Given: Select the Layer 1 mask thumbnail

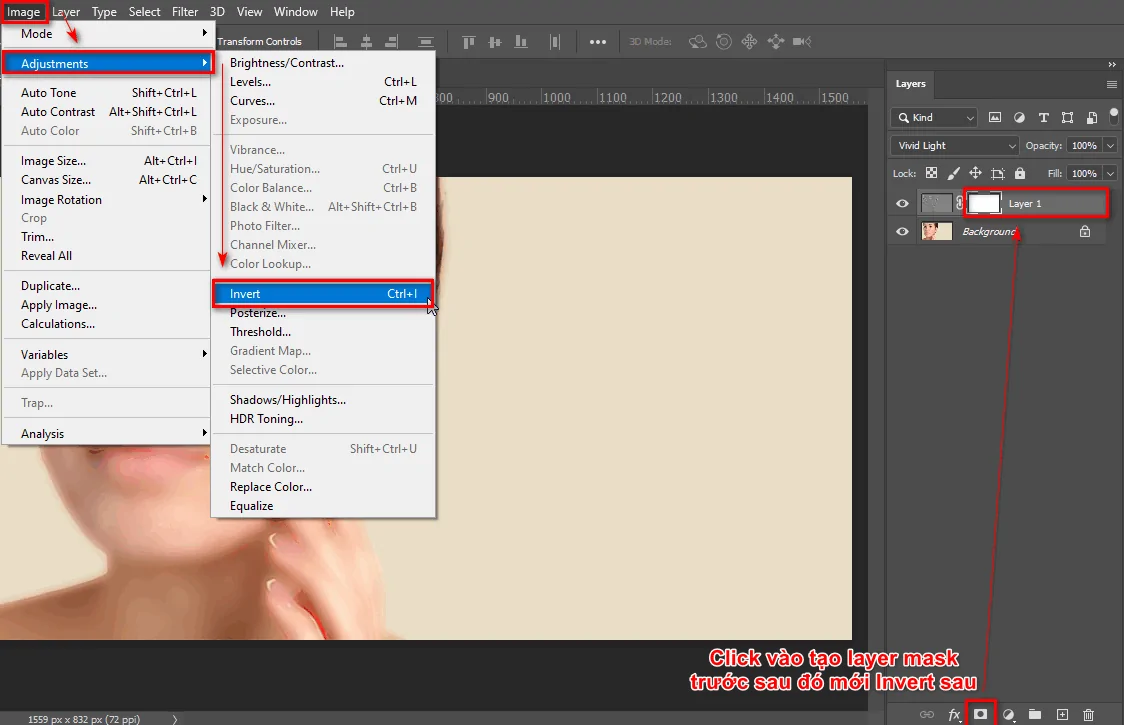Looking at the screenshot, I should [x=985, y=203].
